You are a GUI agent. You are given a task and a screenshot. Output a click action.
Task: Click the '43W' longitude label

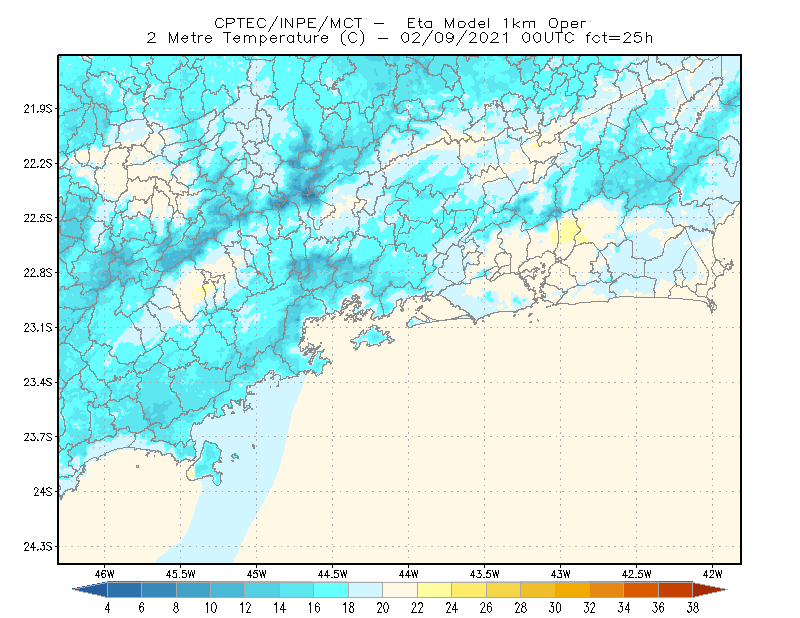(x=561, y=574)
